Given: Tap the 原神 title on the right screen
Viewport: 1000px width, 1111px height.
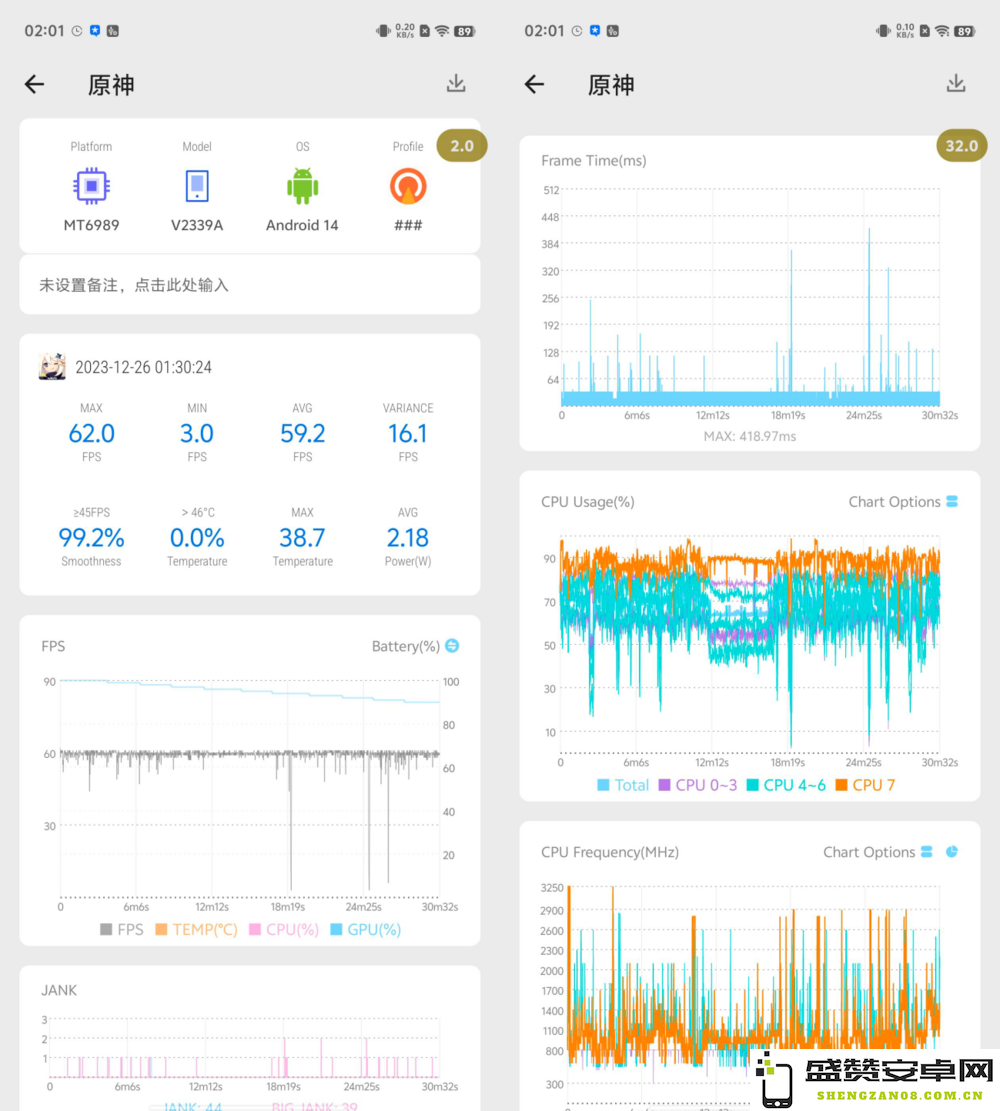Looking at the screenshot, I should click(x=611, y=85).
